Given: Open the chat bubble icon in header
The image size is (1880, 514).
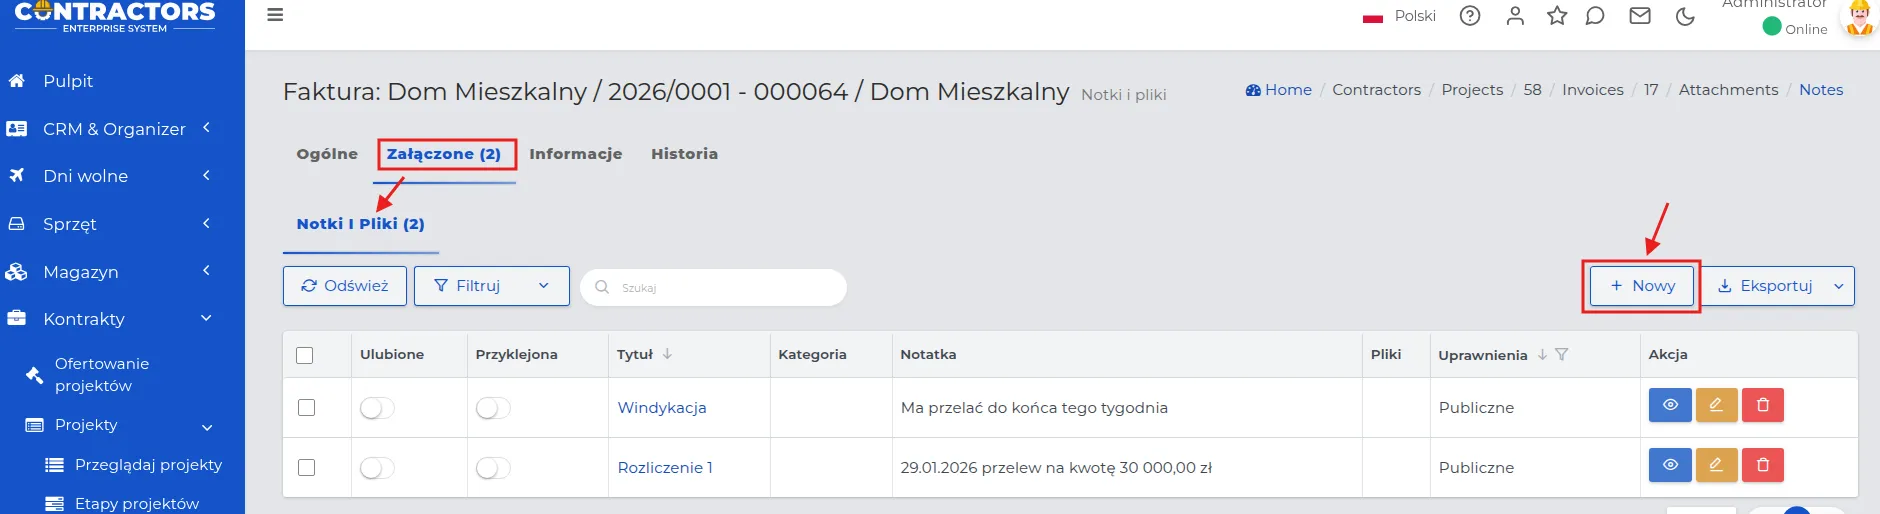Looking at the screenshot, I should point(1595,16).
